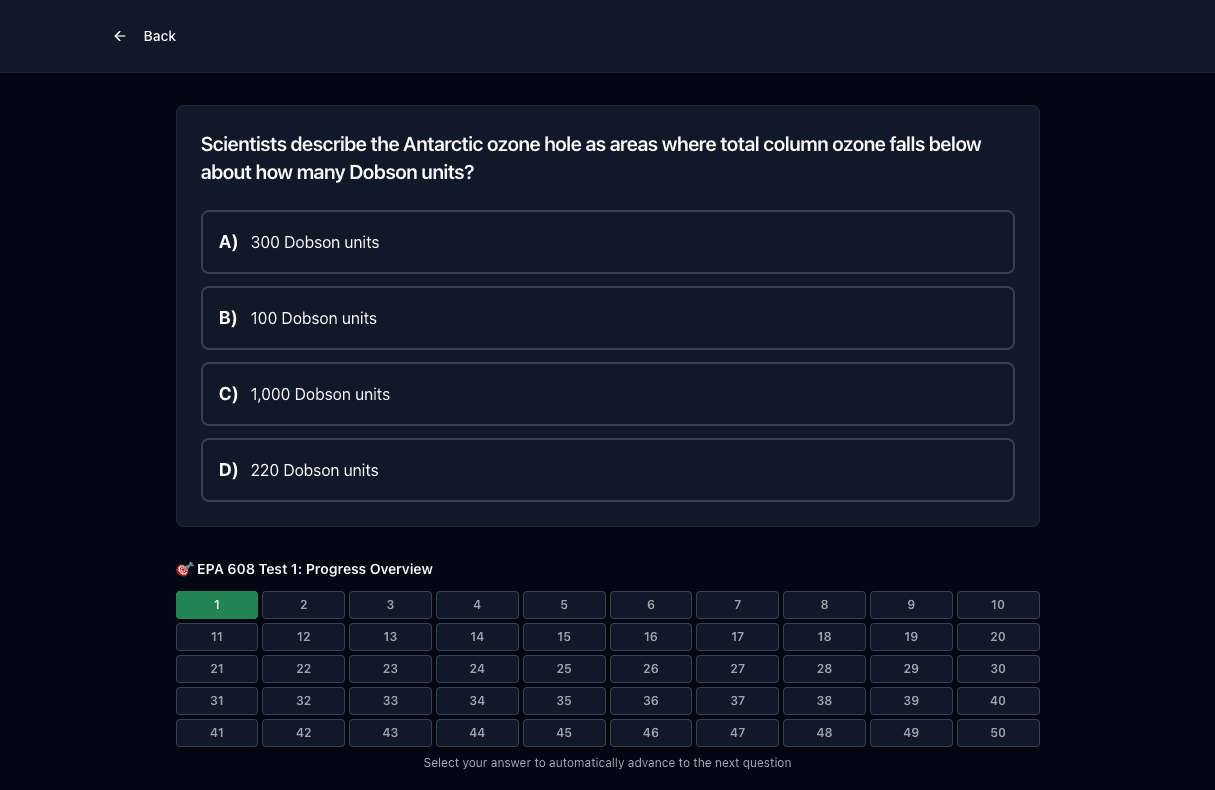Choose answer B) 100 Dobson units
Image resolution: width=1215 pixels, height=790 pixels.
(x=608, y=318)
